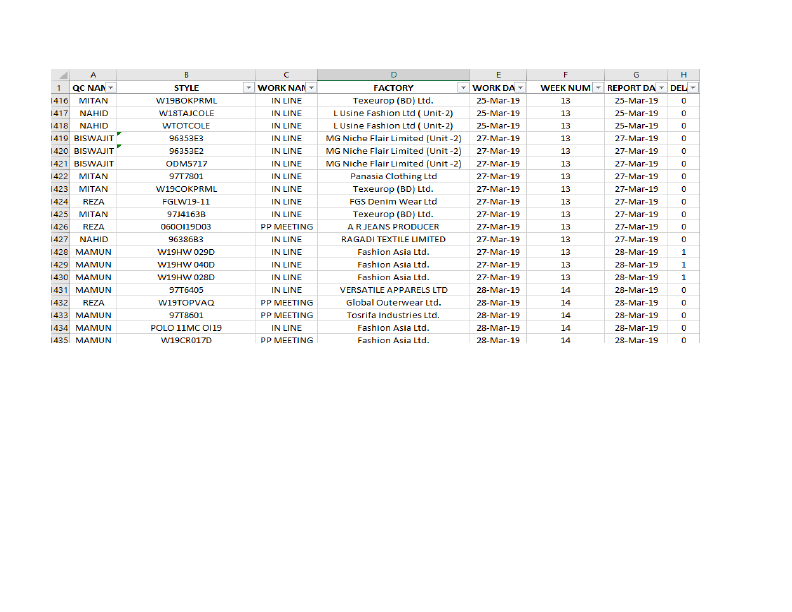
Task: Open the DEL column filter dropdown
Action: tap(693, 88)
